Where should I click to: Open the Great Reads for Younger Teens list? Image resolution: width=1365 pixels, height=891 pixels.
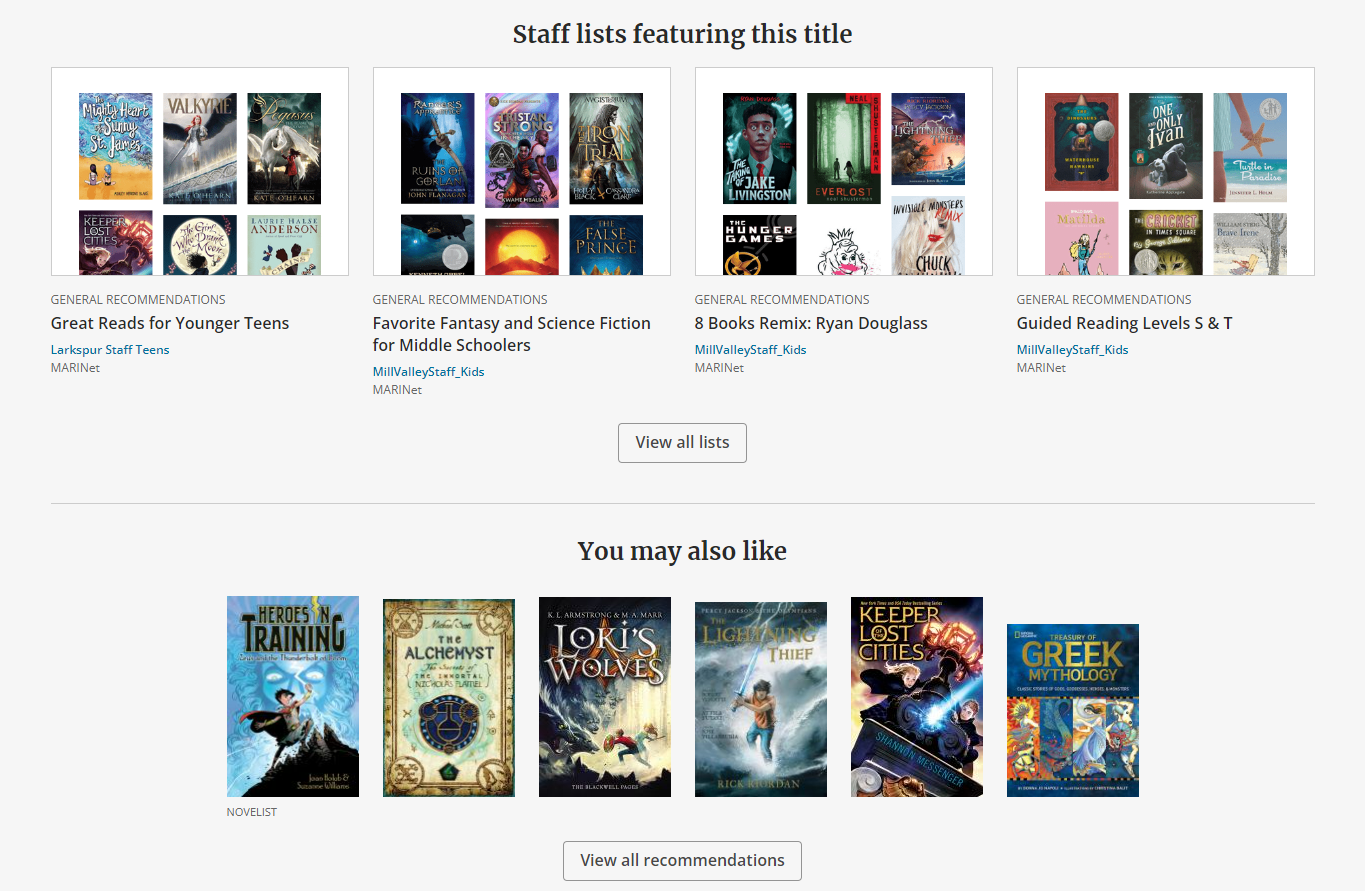tap(170, 323)
